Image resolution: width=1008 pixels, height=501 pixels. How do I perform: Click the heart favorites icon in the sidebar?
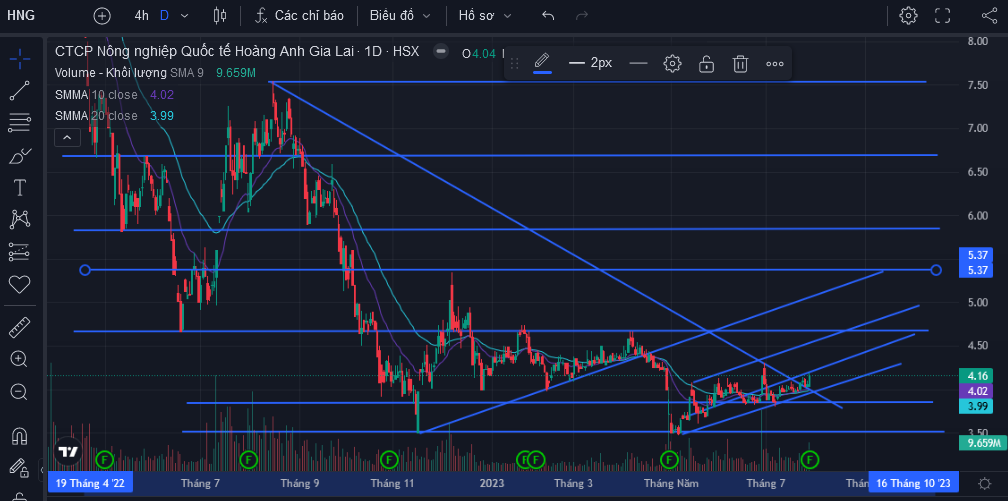[x=20, y=284]
